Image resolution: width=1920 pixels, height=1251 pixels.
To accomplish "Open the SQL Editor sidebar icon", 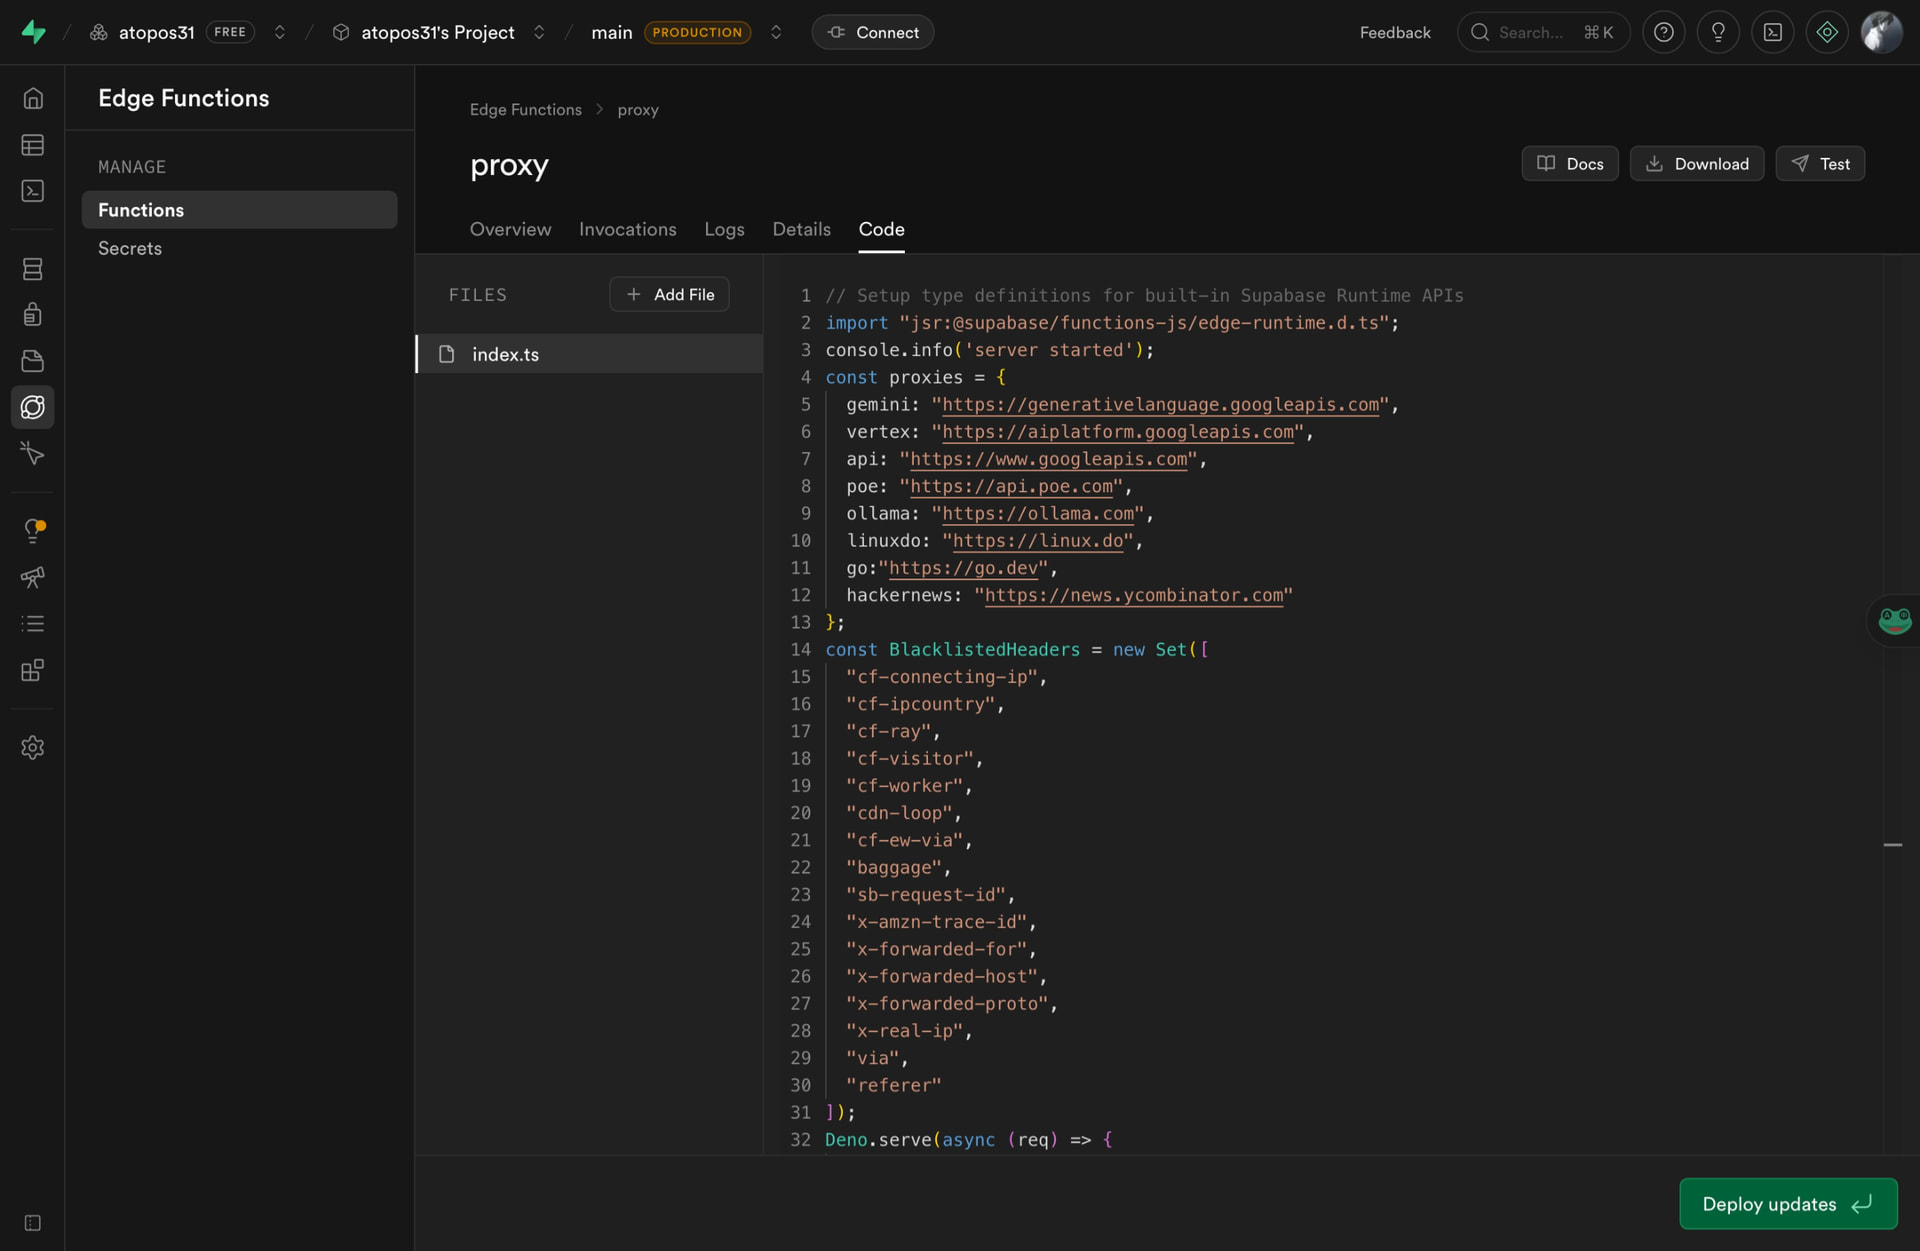I will click(33, 191).
